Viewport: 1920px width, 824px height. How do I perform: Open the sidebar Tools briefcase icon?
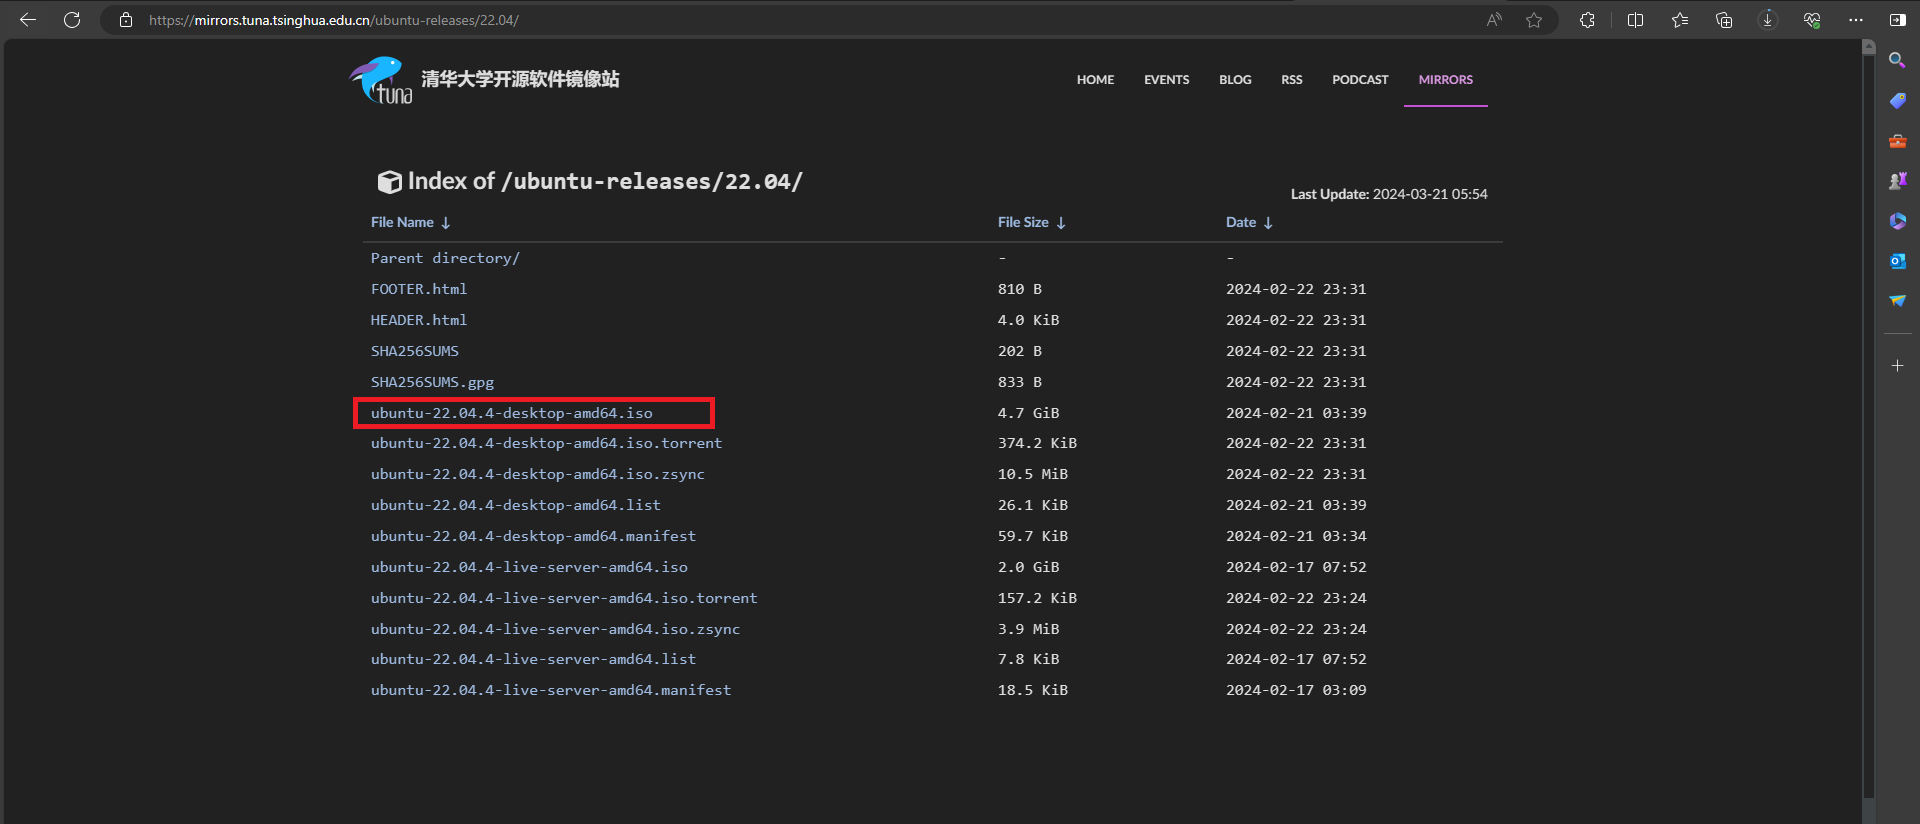[x=1897, y=141]
